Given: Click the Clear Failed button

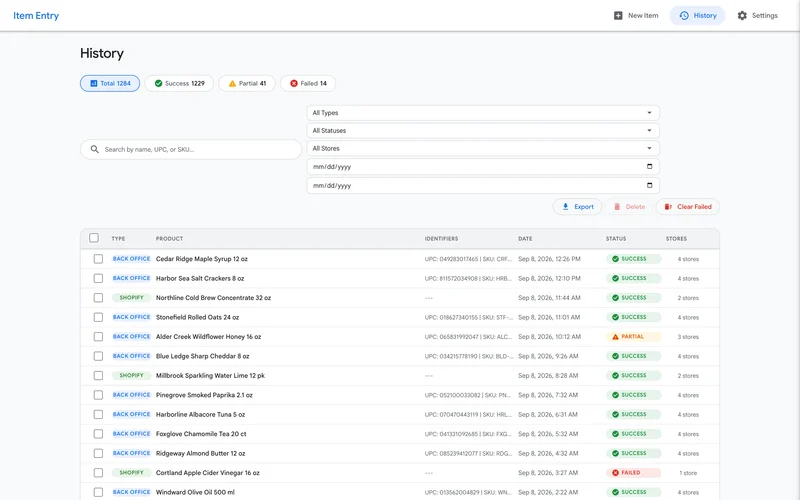Looking at the screenshot, I should pyautogui.click(x=688, y=207).
